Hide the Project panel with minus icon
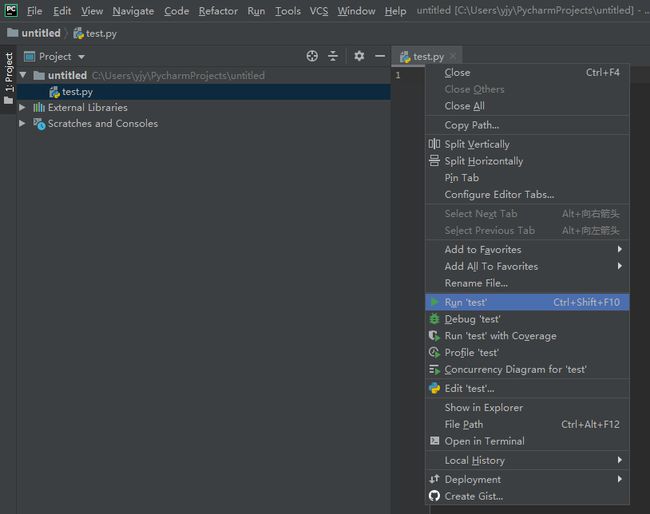Viewport: 650px width, 514px height. pyautogui.click(x=380, y=56)
